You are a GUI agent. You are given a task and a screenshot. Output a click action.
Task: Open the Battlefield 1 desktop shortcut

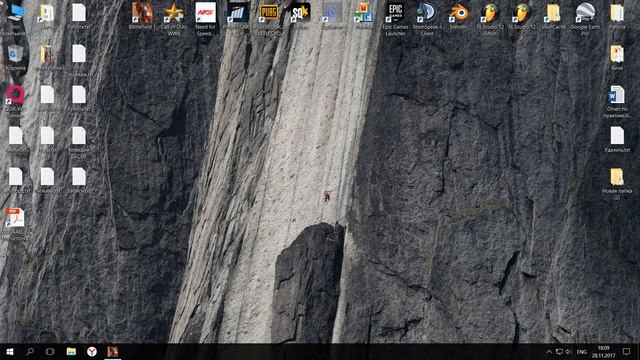pyautogui.click(x=142, y=13)
